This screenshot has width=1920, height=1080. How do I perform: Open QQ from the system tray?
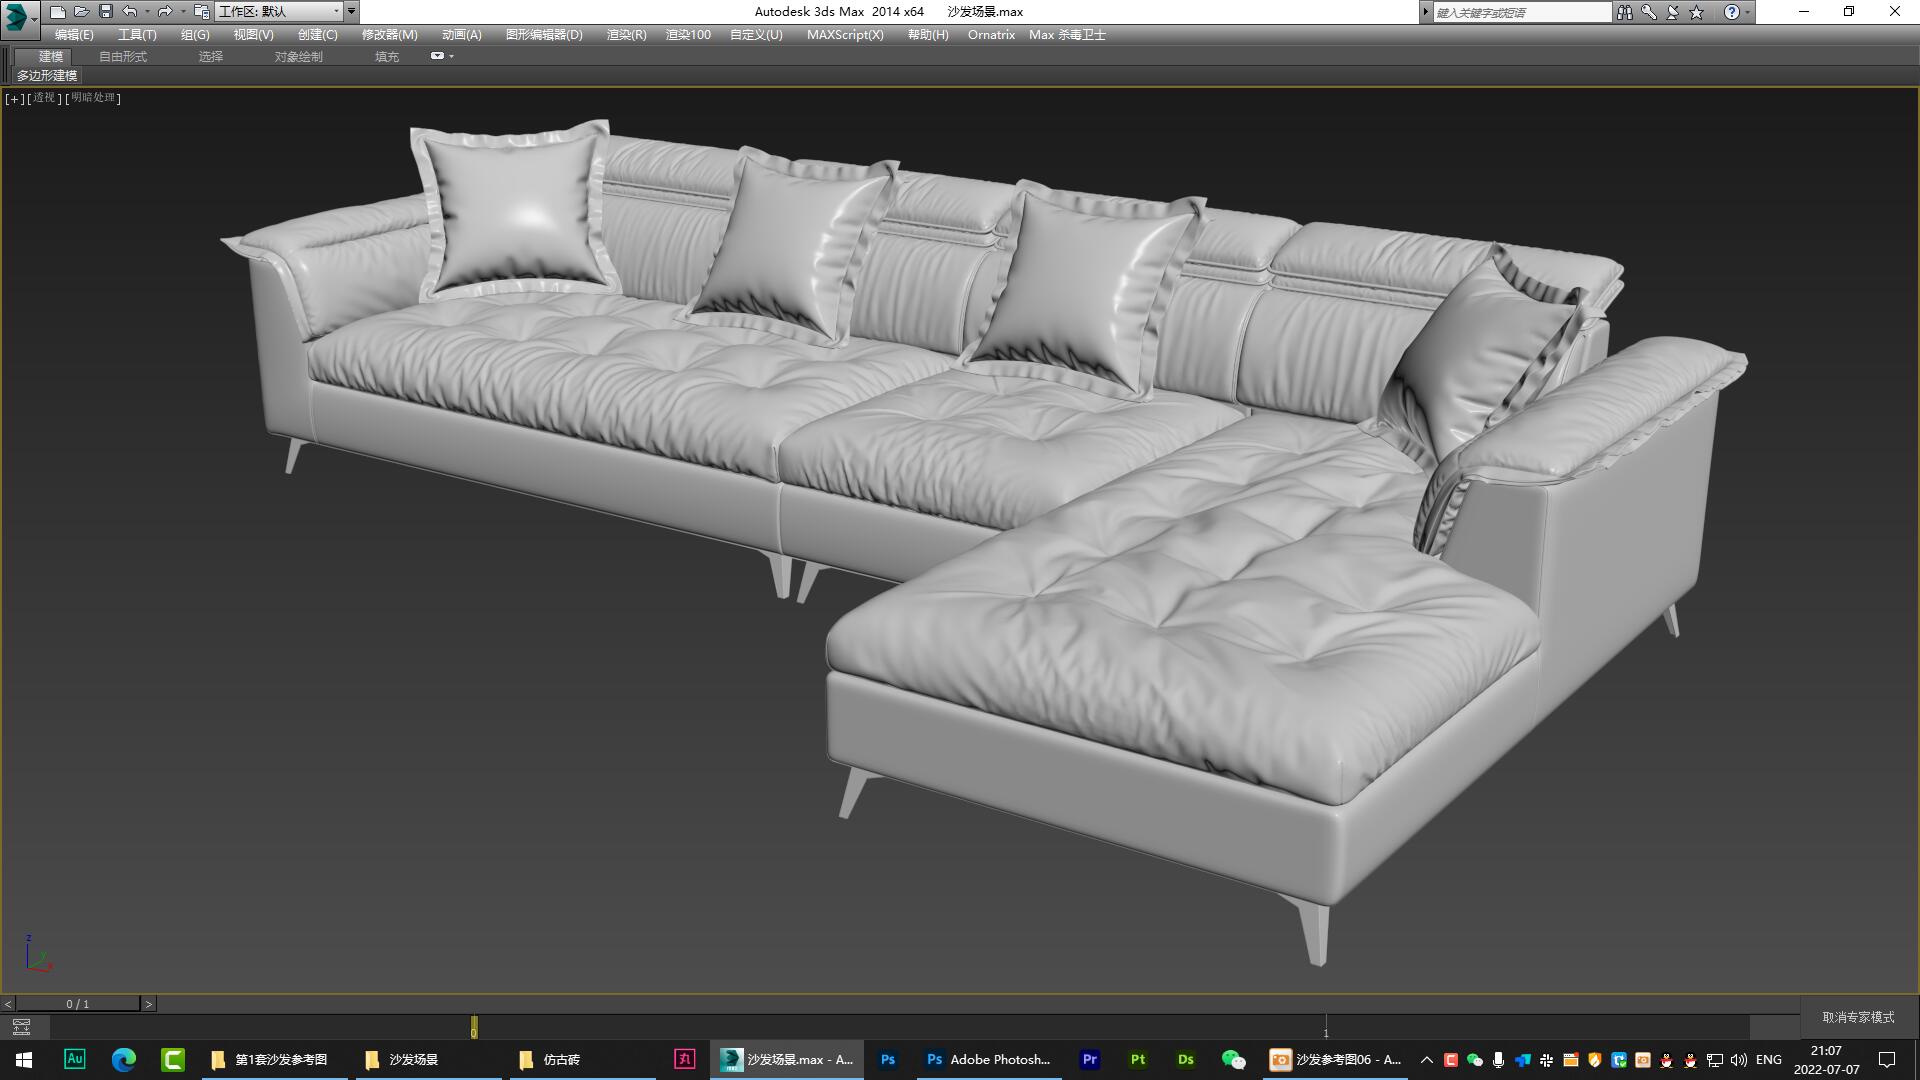point(1666,1062)
